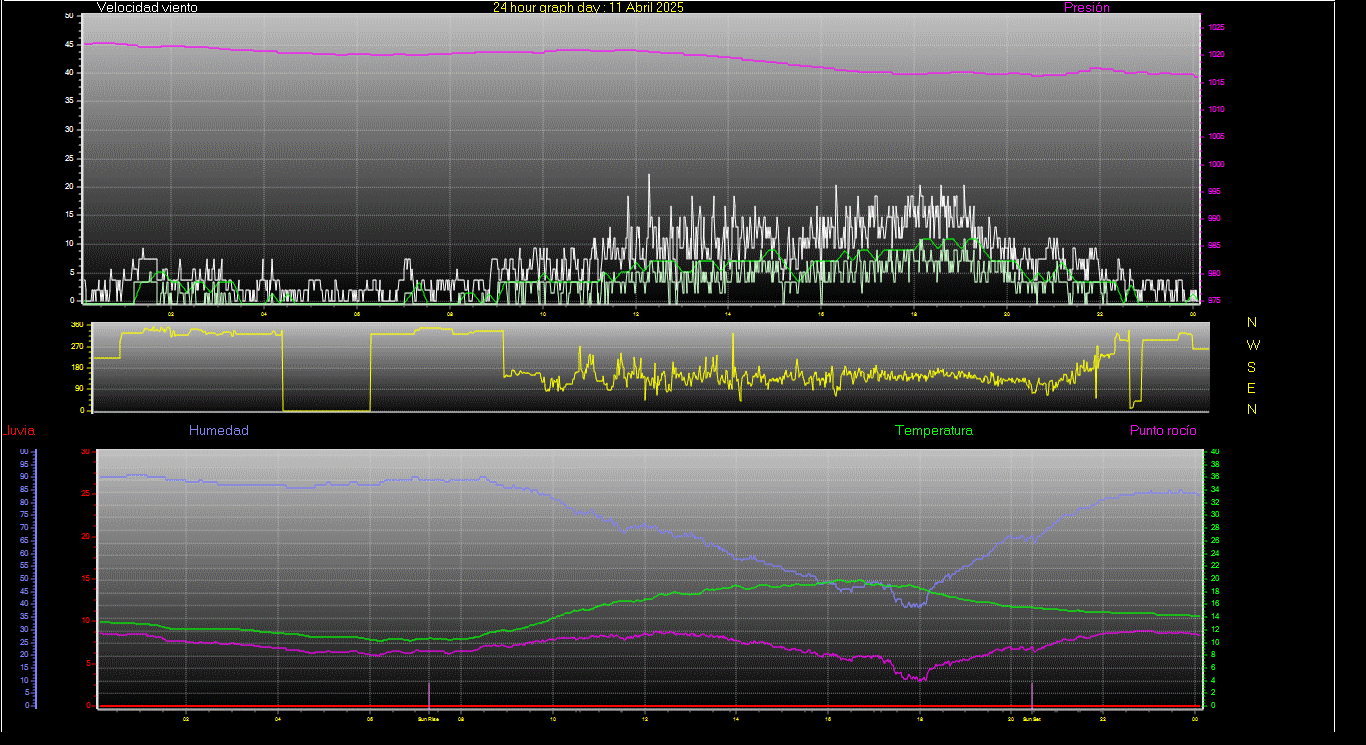
Task: Click the green "Temperatura" legend label
Action: point(933,431)
